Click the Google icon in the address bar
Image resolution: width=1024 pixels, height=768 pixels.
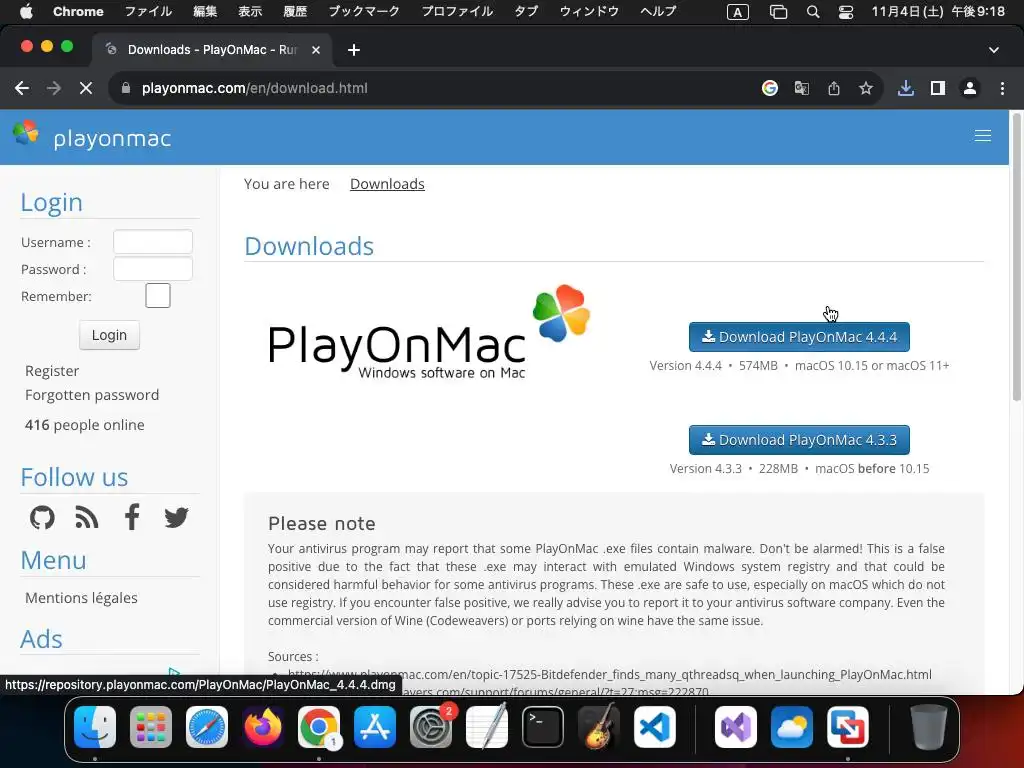770,88
